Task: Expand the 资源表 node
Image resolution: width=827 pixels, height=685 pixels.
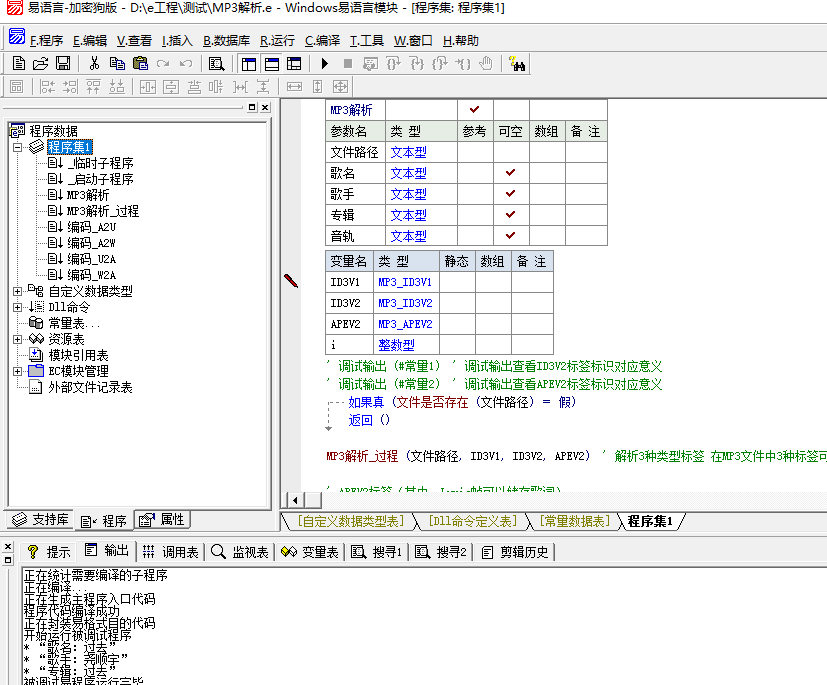Action: [17, 339]
